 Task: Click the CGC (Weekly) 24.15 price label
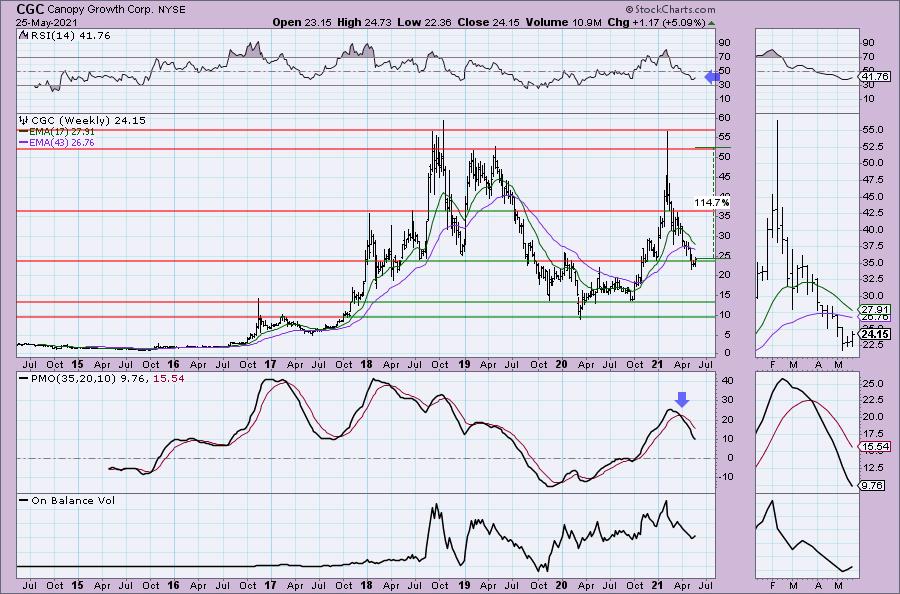tap(88, 121)
